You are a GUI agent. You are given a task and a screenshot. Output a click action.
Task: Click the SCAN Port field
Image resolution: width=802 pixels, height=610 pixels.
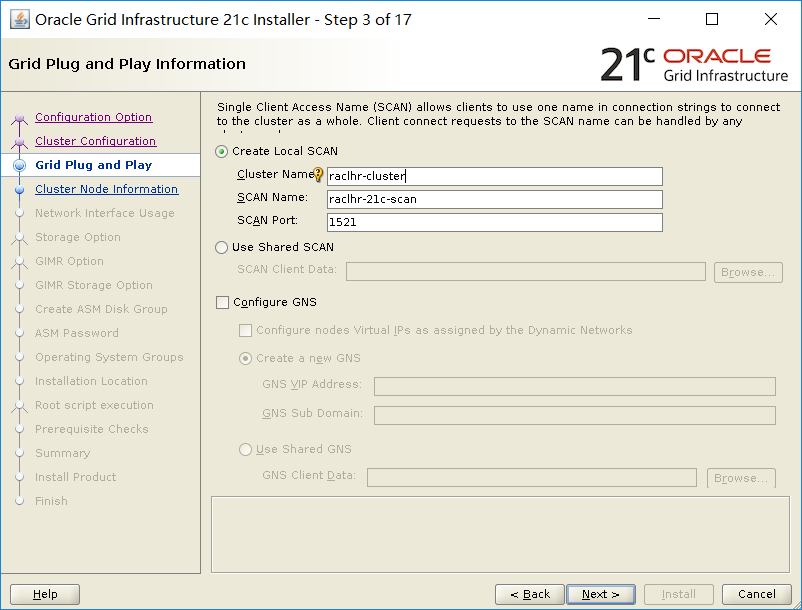point(495,222)
